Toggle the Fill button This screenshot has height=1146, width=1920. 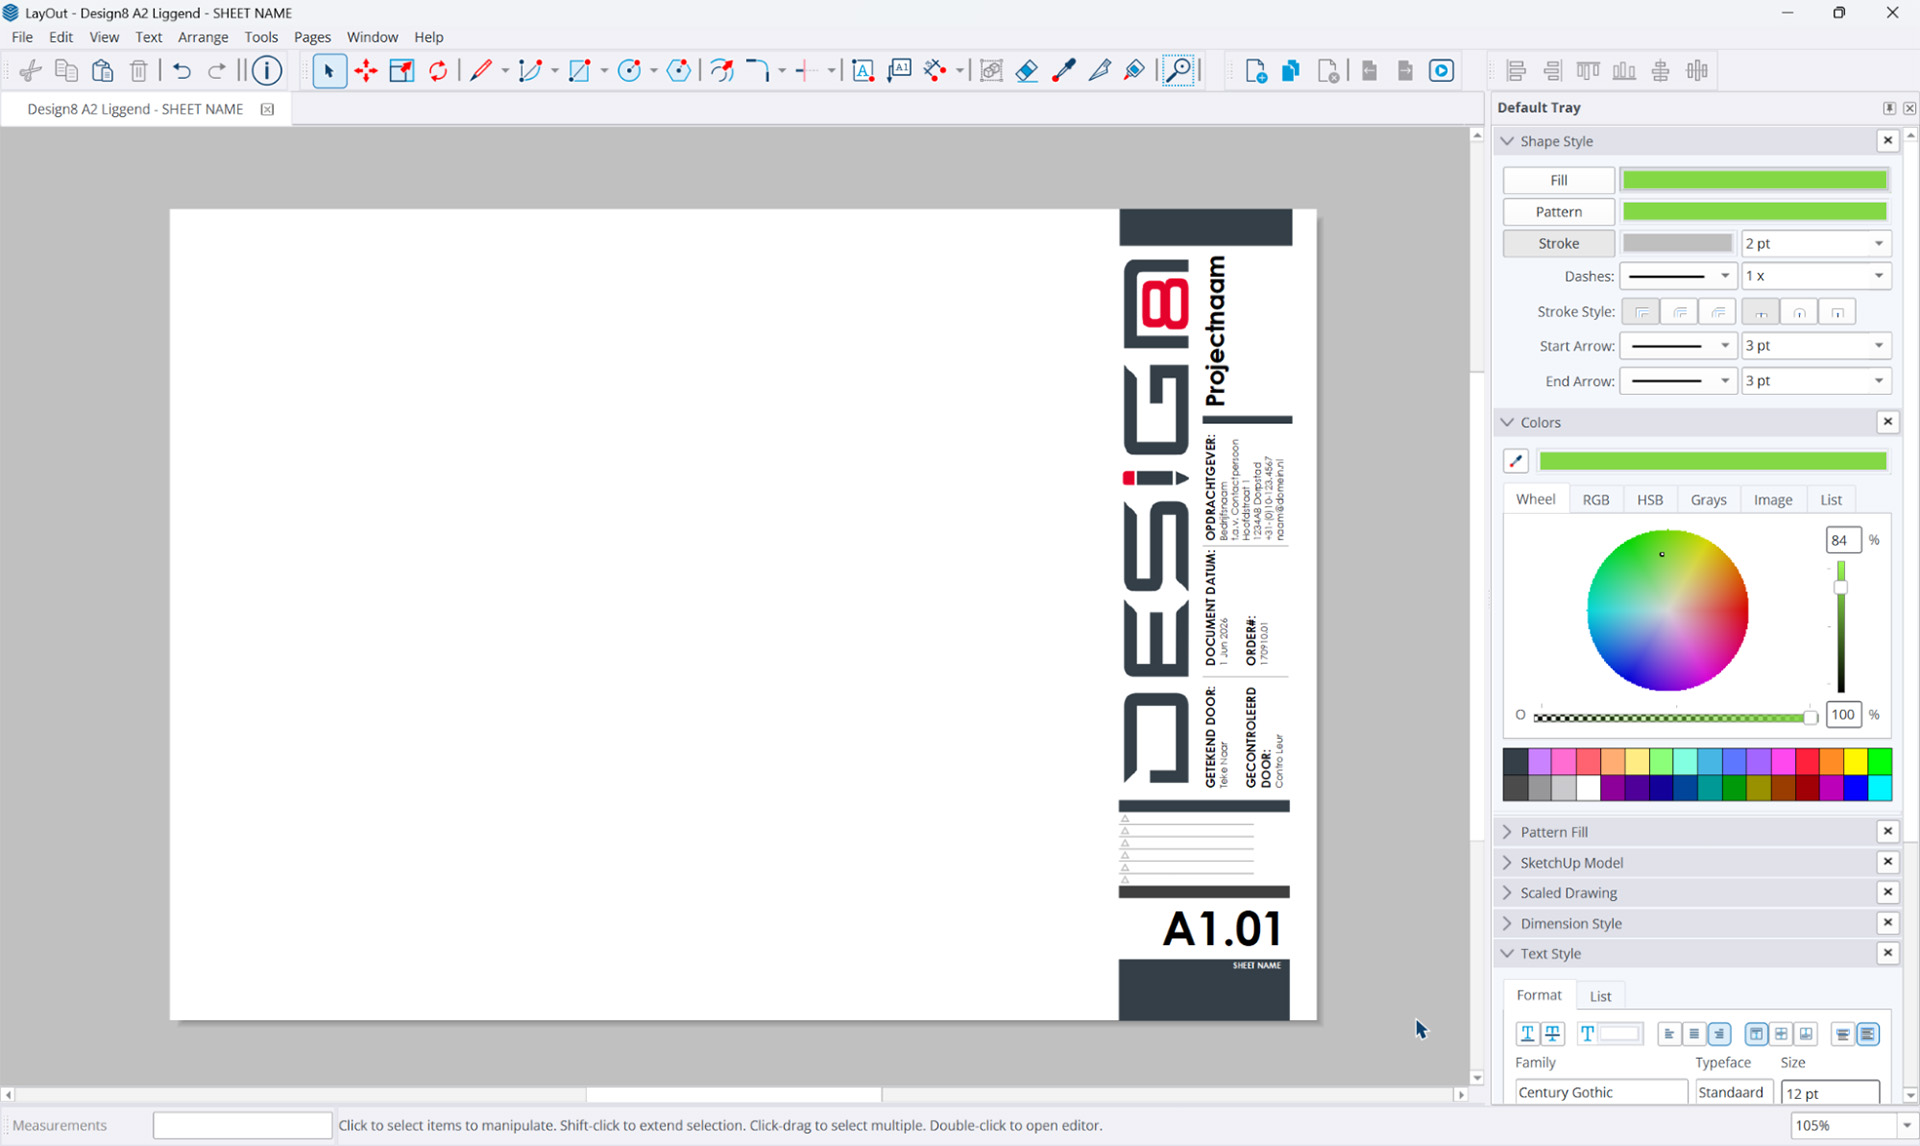(x=1558, y=180)
